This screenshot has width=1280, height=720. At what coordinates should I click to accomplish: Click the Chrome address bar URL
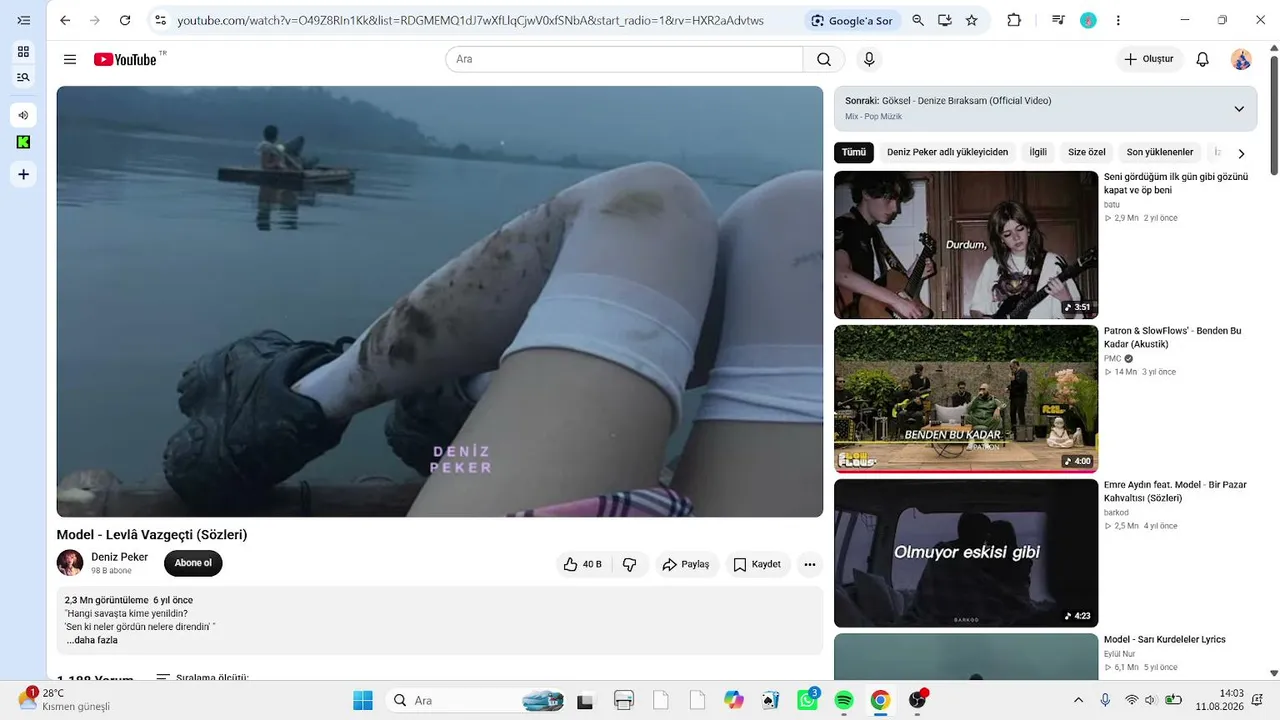(470, 20)
